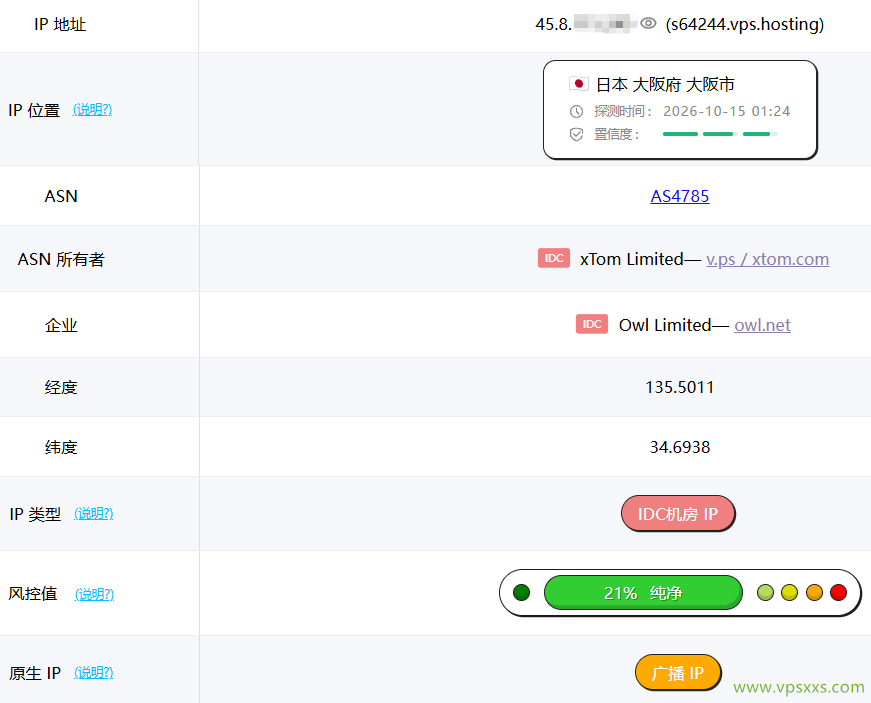Screen dimensions: 871x703
Task: Click the IDC badge next to xTom Limited
Action: tap(554, 258)
